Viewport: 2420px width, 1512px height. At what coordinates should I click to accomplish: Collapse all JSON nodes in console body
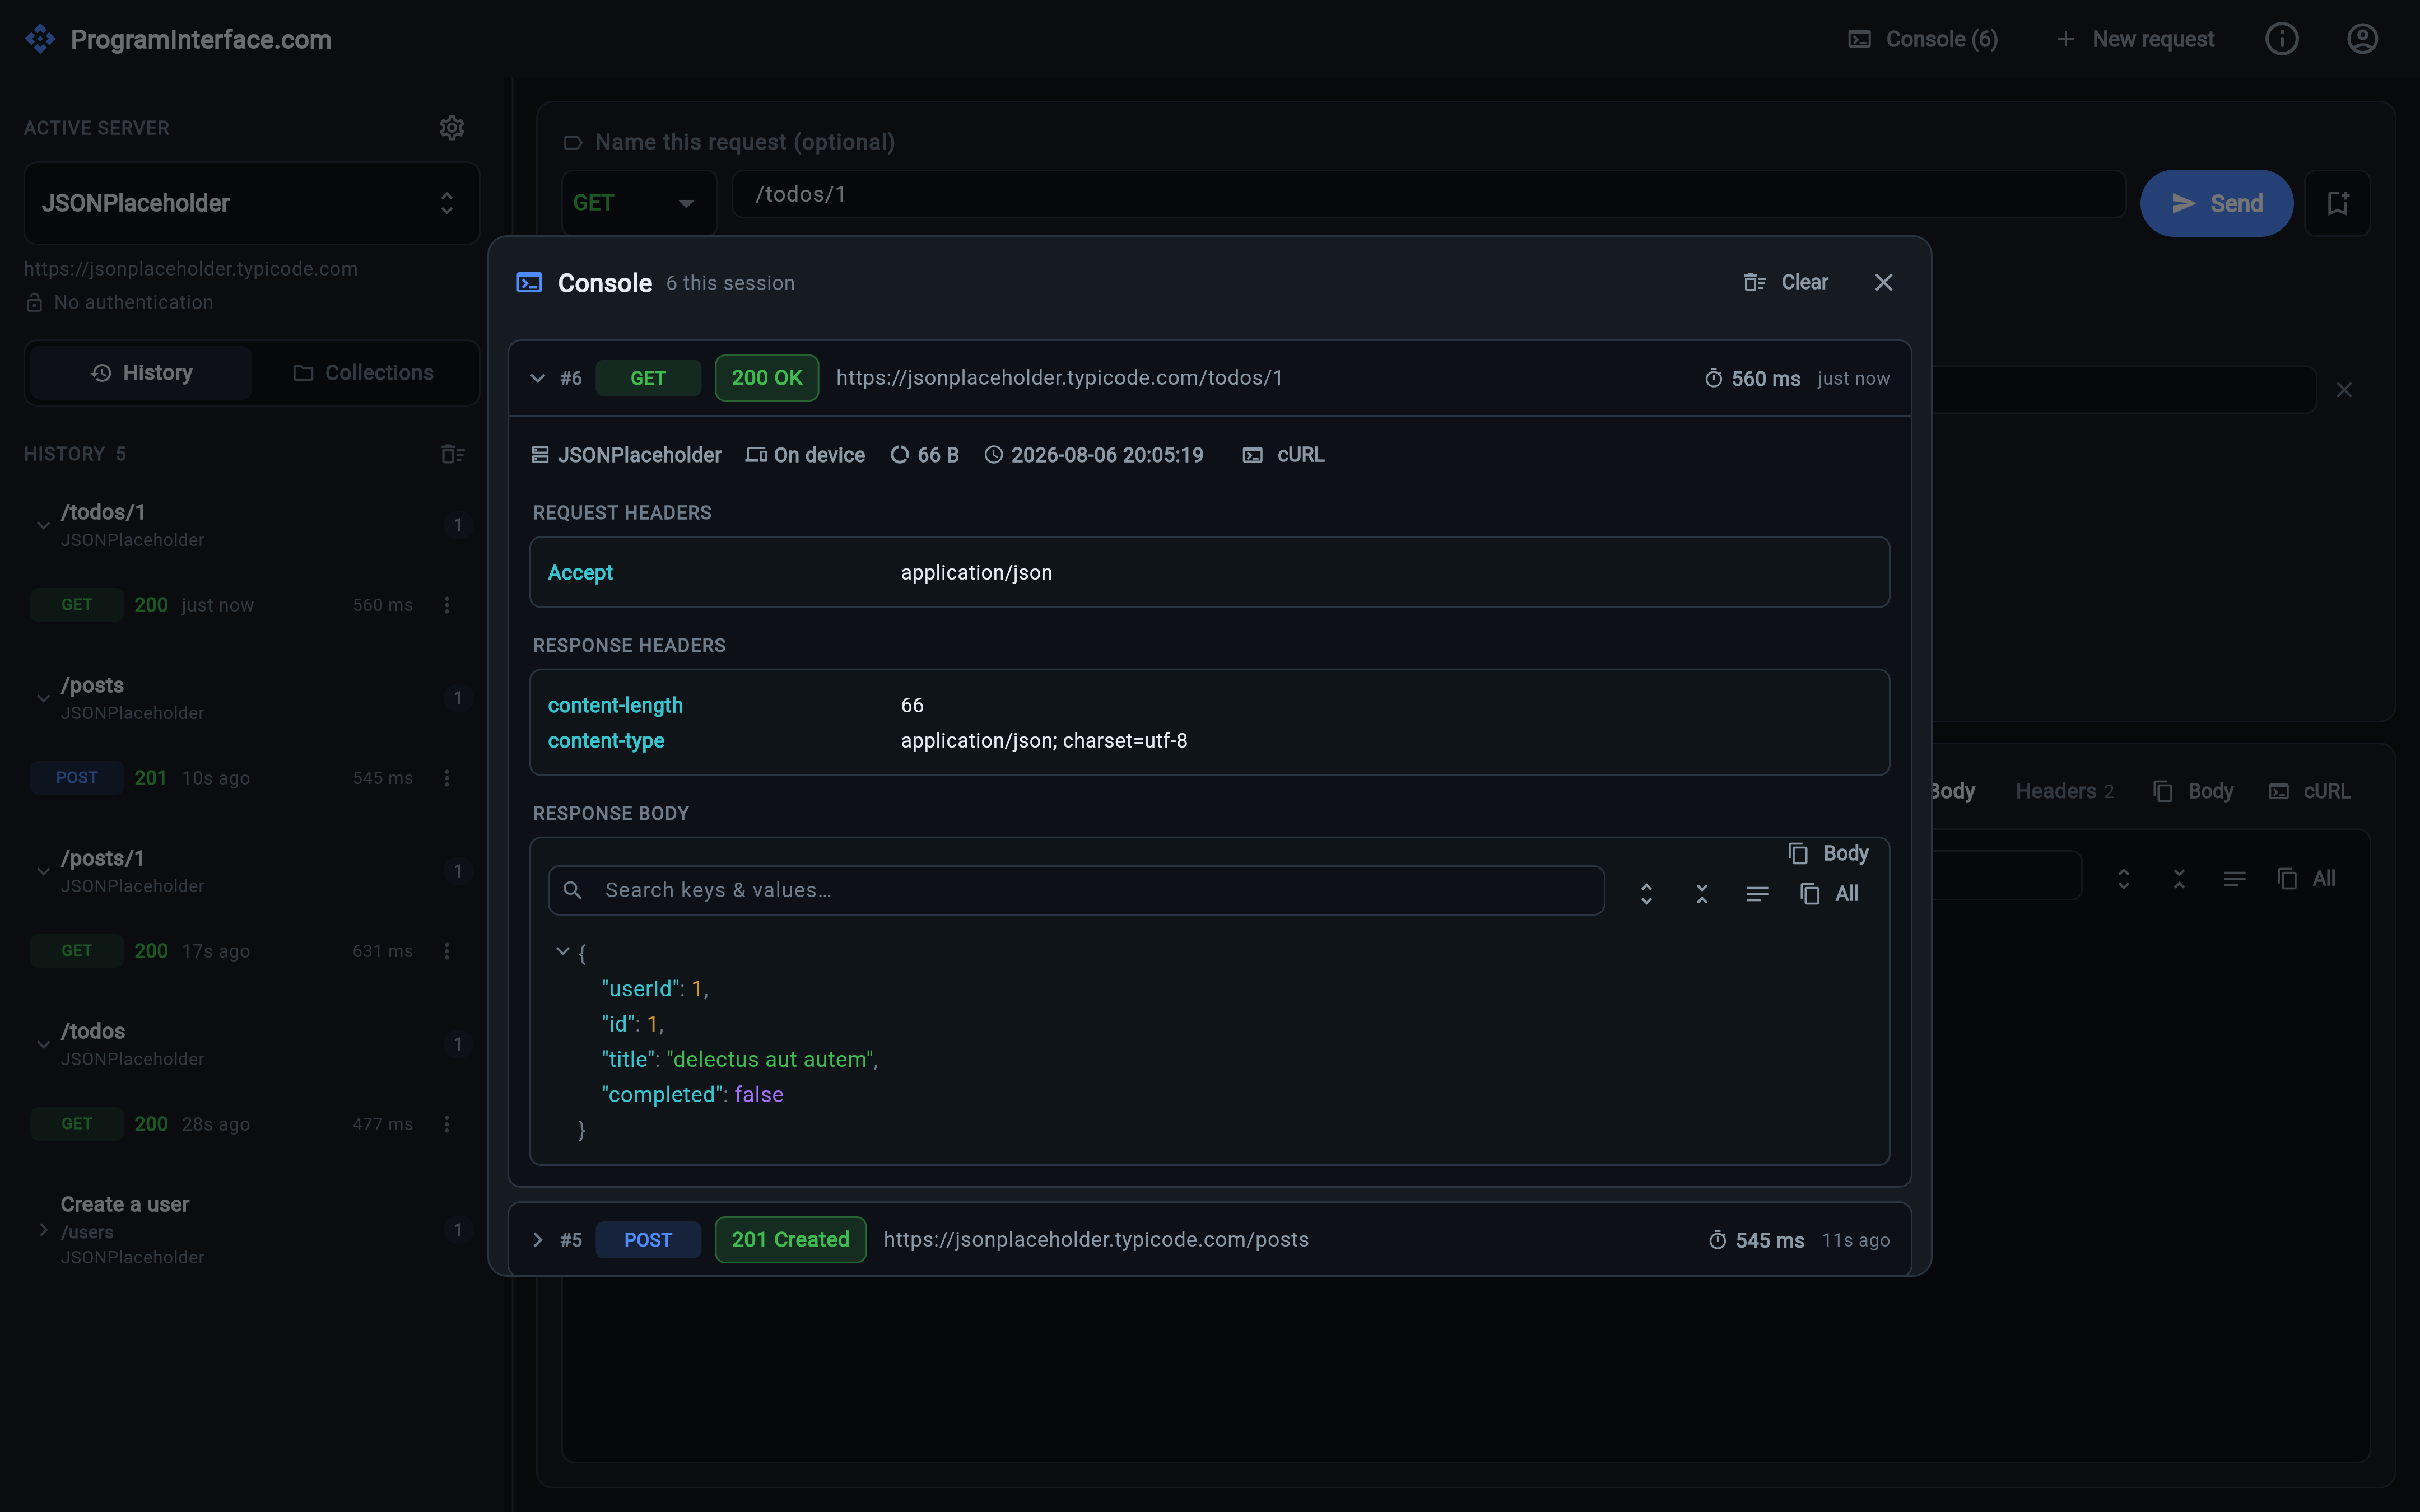click(x=1701, y=893)
